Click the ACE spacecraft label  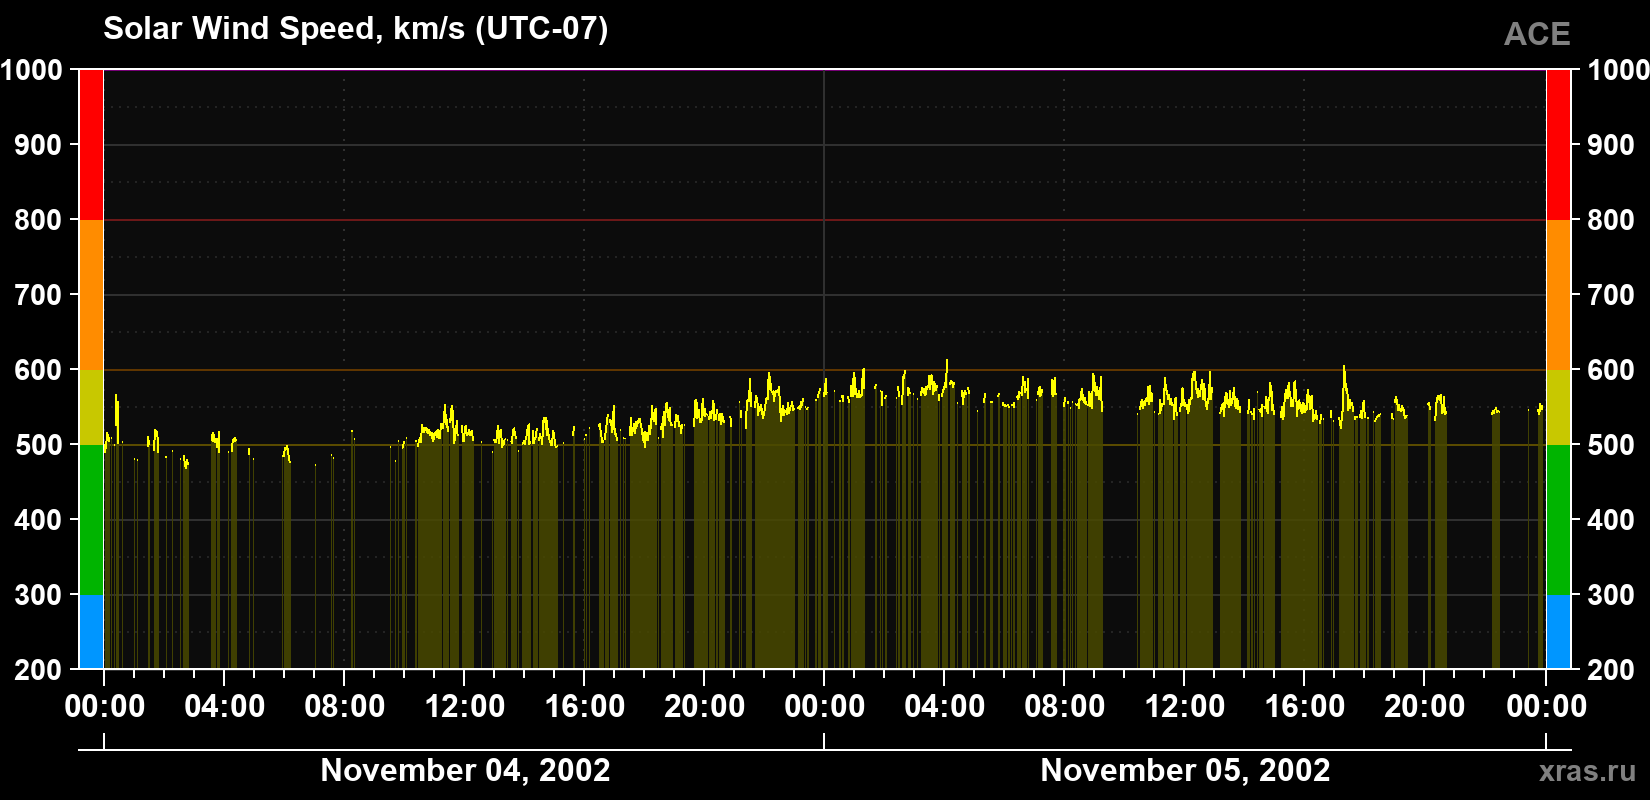click(x=1537, y=35)
